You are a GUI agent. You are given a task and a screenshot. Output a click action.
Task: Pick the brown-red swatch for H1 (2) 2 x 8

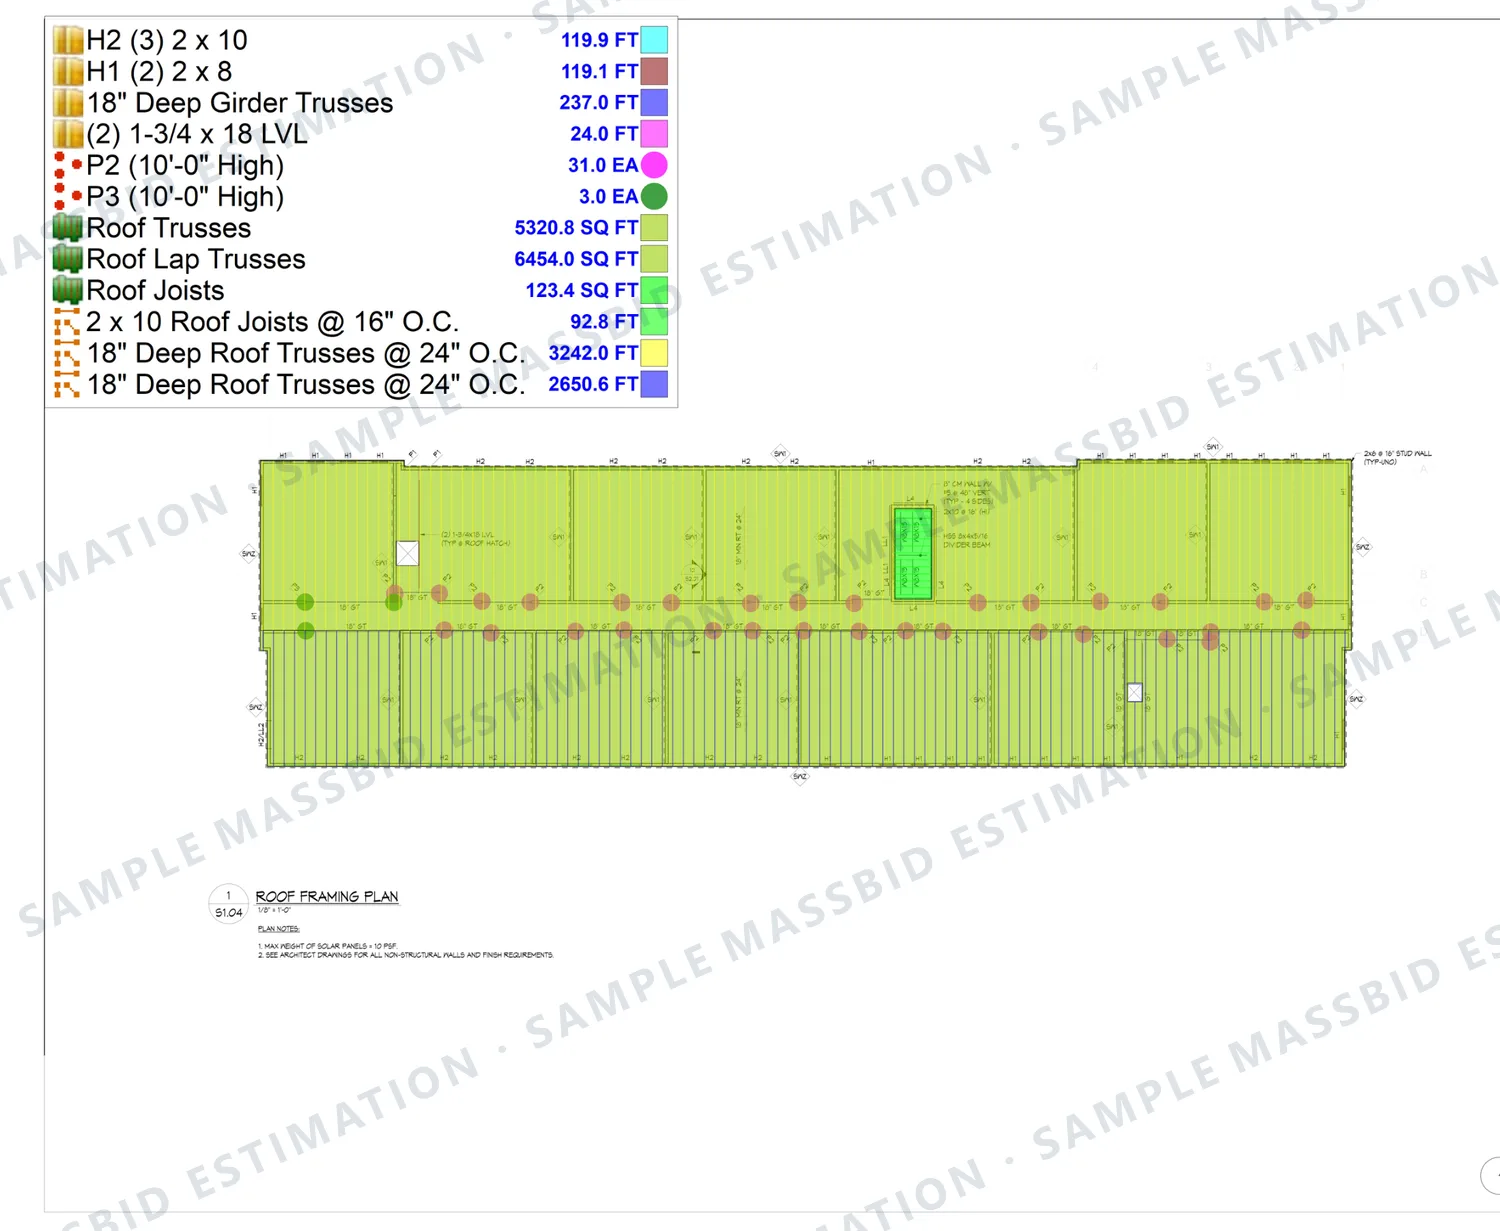[654, 71]
